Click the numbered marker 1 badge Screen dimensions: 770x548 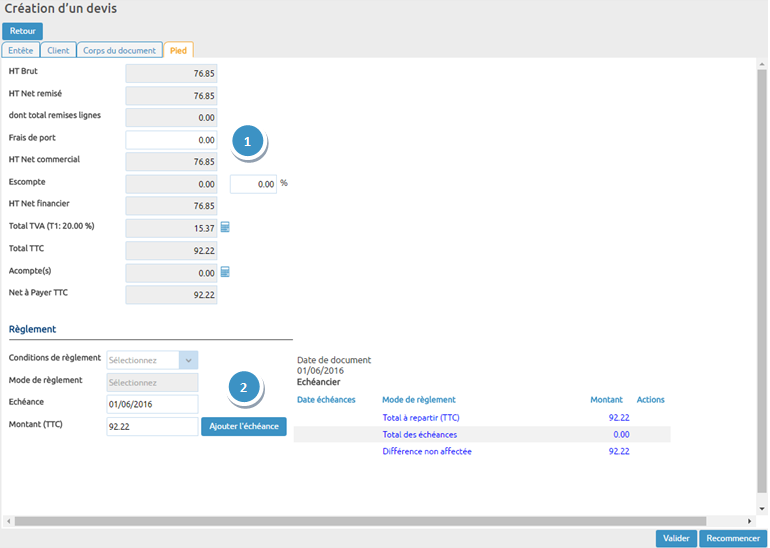coord(248,141)
